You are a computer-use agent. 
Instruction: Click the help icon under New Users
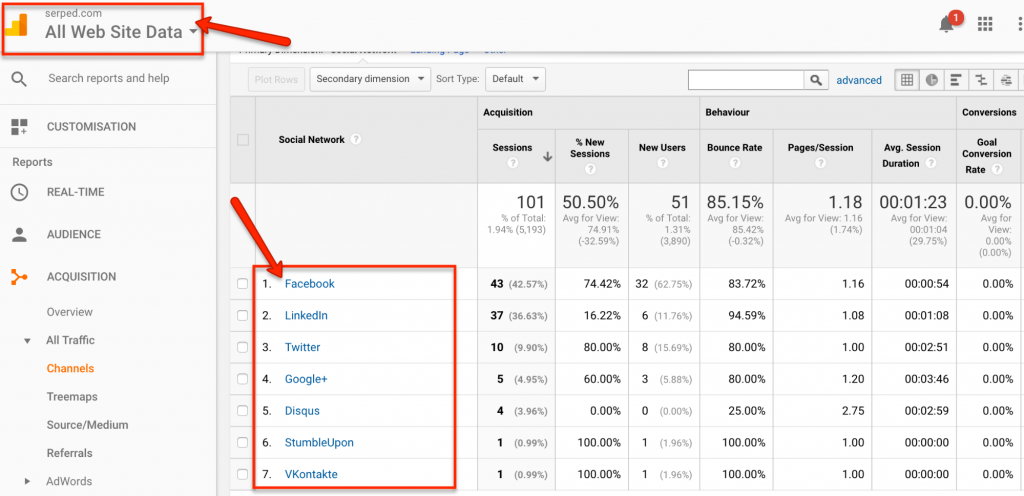662,163
